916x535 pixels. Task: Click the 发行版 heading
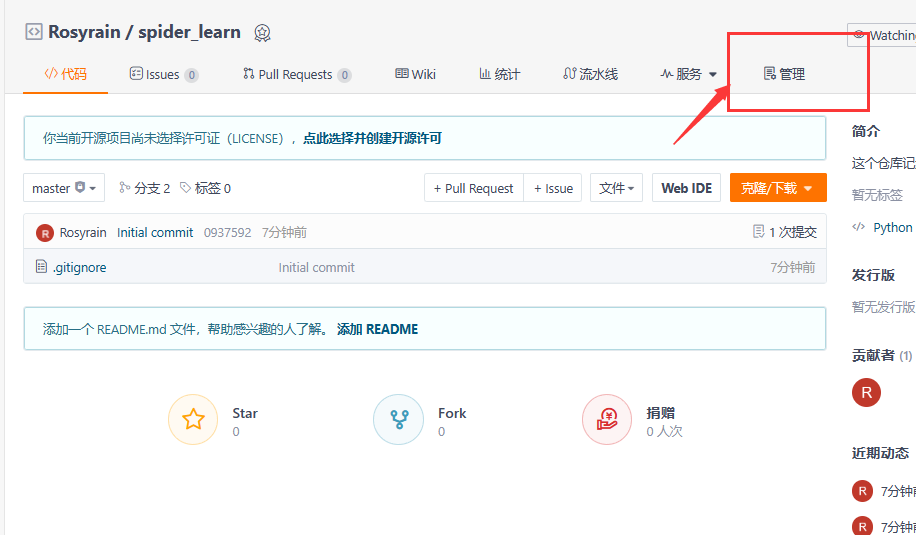(873, 275)
